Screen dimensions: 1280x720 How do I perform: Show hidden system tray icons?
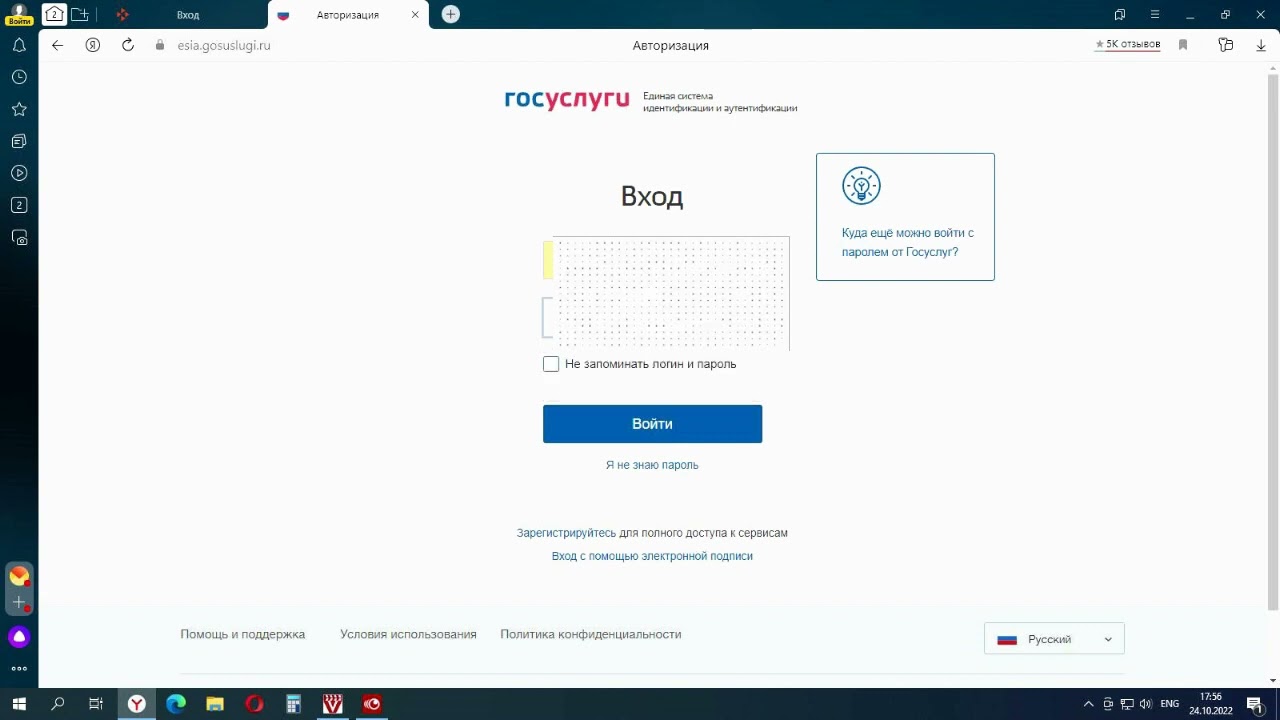click(x=1089, y=704)
